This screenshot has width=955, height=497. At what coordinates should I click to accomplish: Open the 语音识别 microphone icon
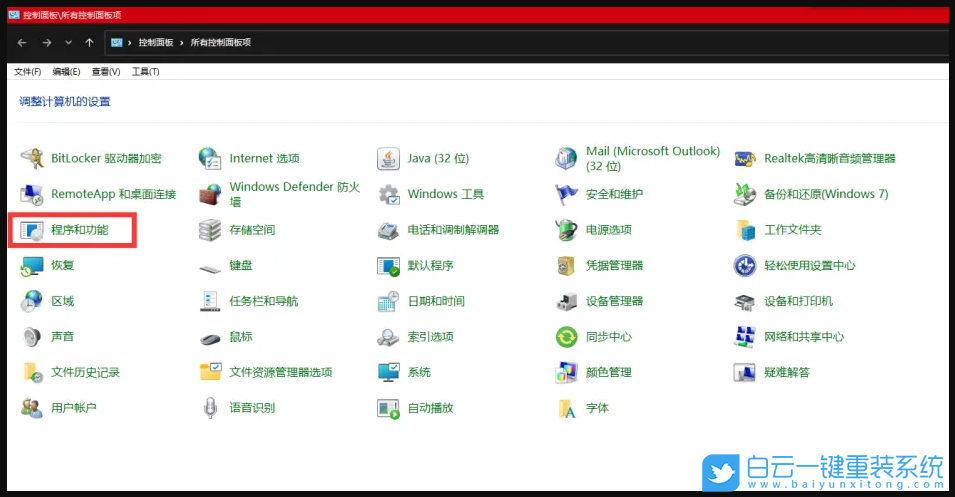click(210, 408)
